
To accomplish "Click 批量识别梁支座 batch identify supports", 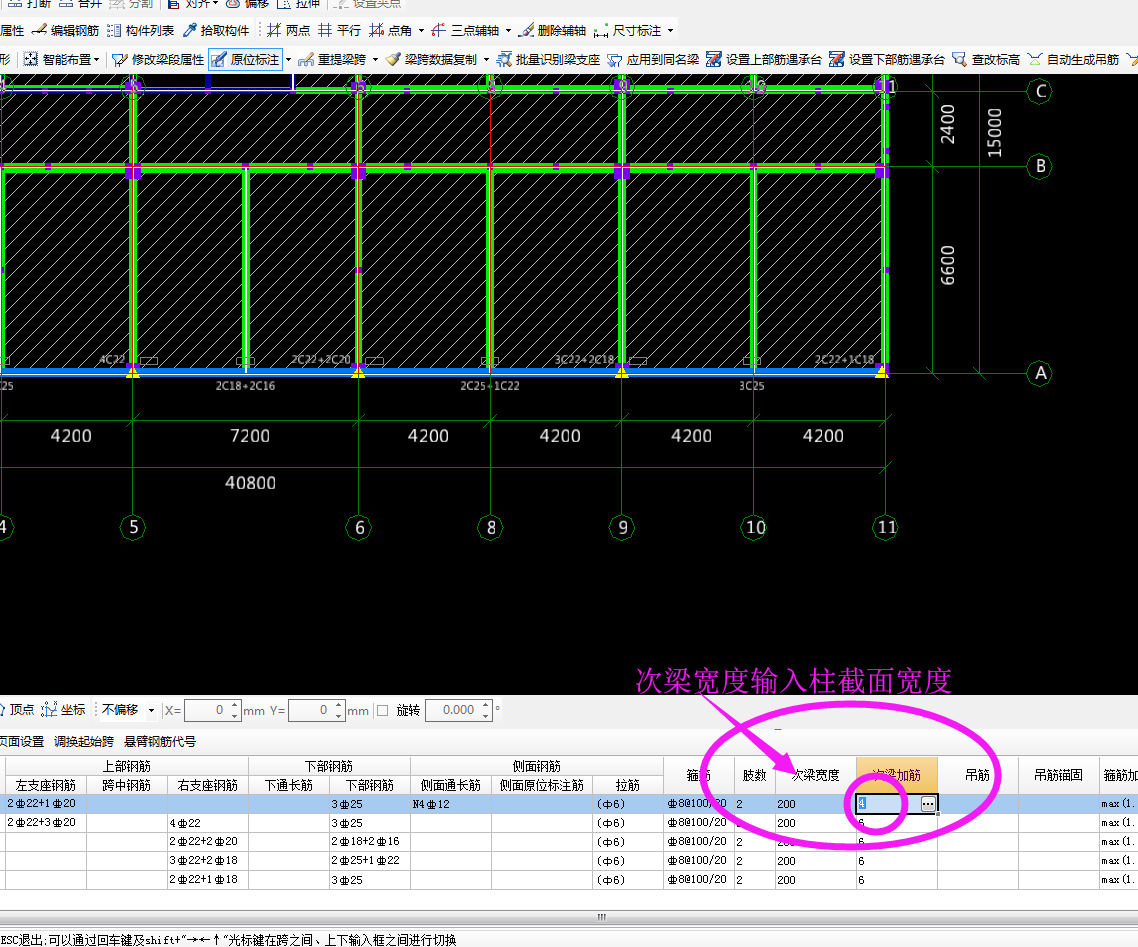I will 548,60.
